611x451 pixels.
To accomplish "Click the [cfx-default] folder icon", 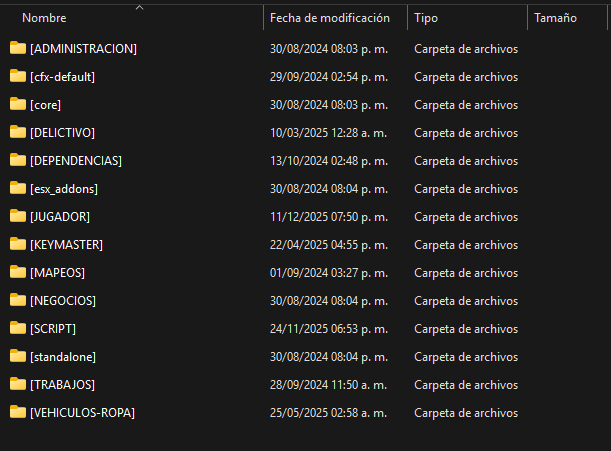I will pos(18,76).
